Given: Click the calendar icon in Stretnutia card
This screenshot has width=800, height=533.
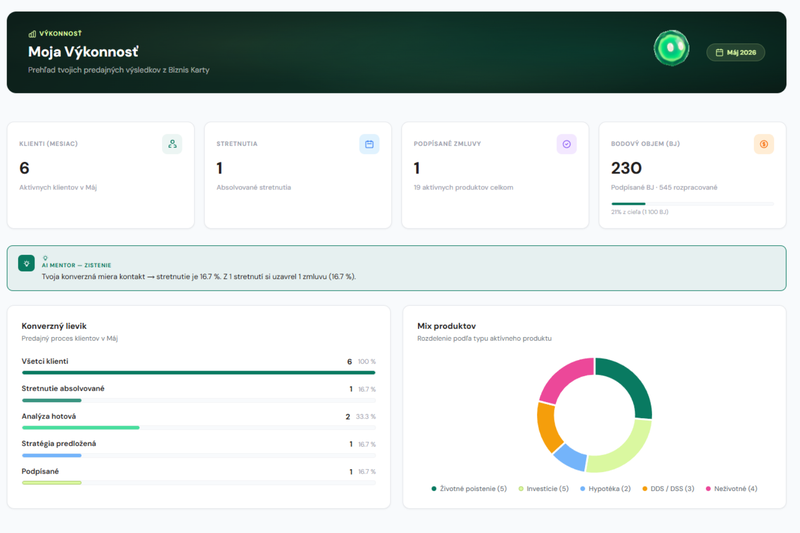Looking at the screenshot, I should point(369,144).
